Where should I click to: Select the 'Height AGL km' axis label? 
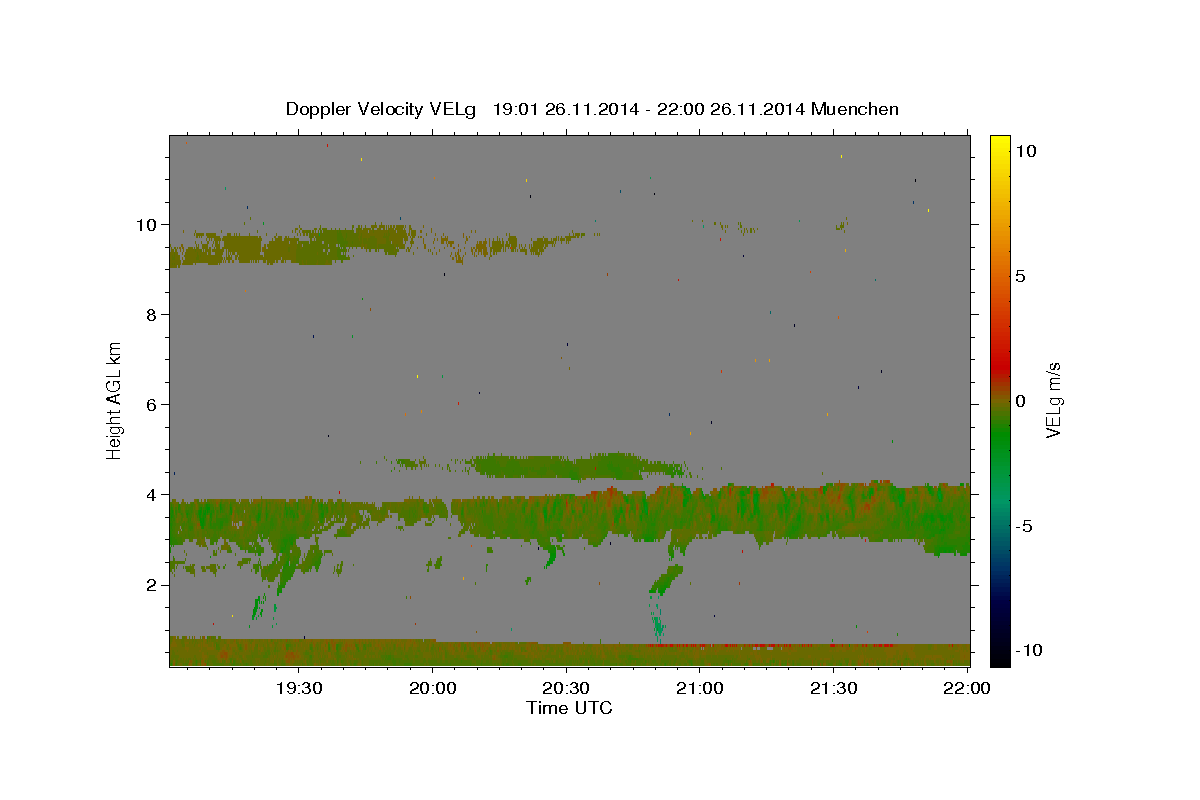click(x=115, y=400)
